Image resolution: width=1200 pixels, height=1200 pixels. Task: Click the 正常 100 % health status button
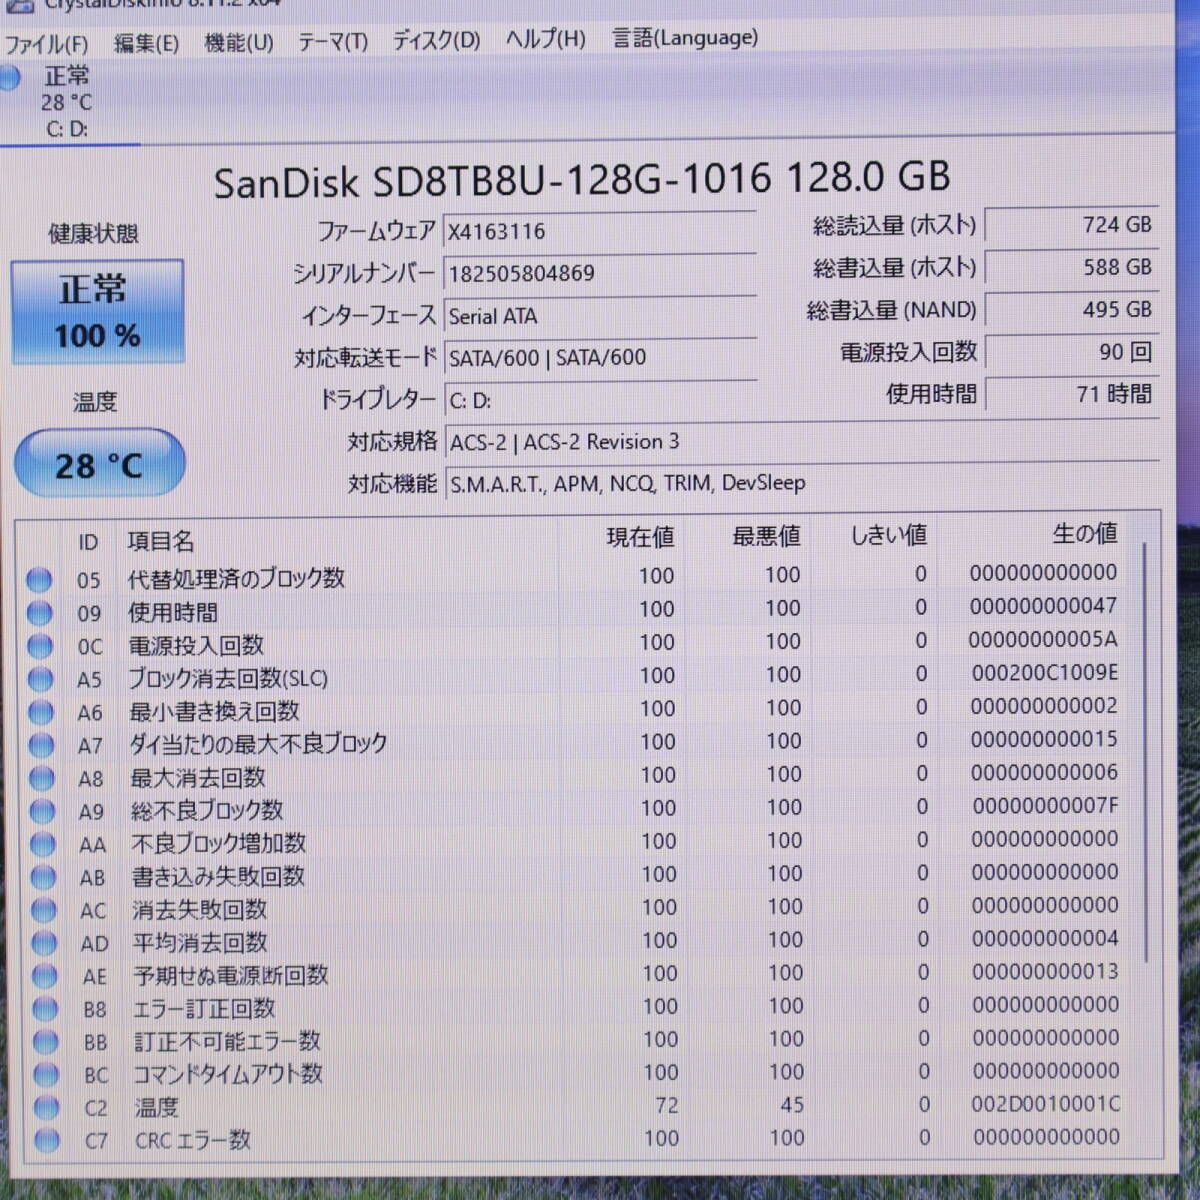click(97, 312)
